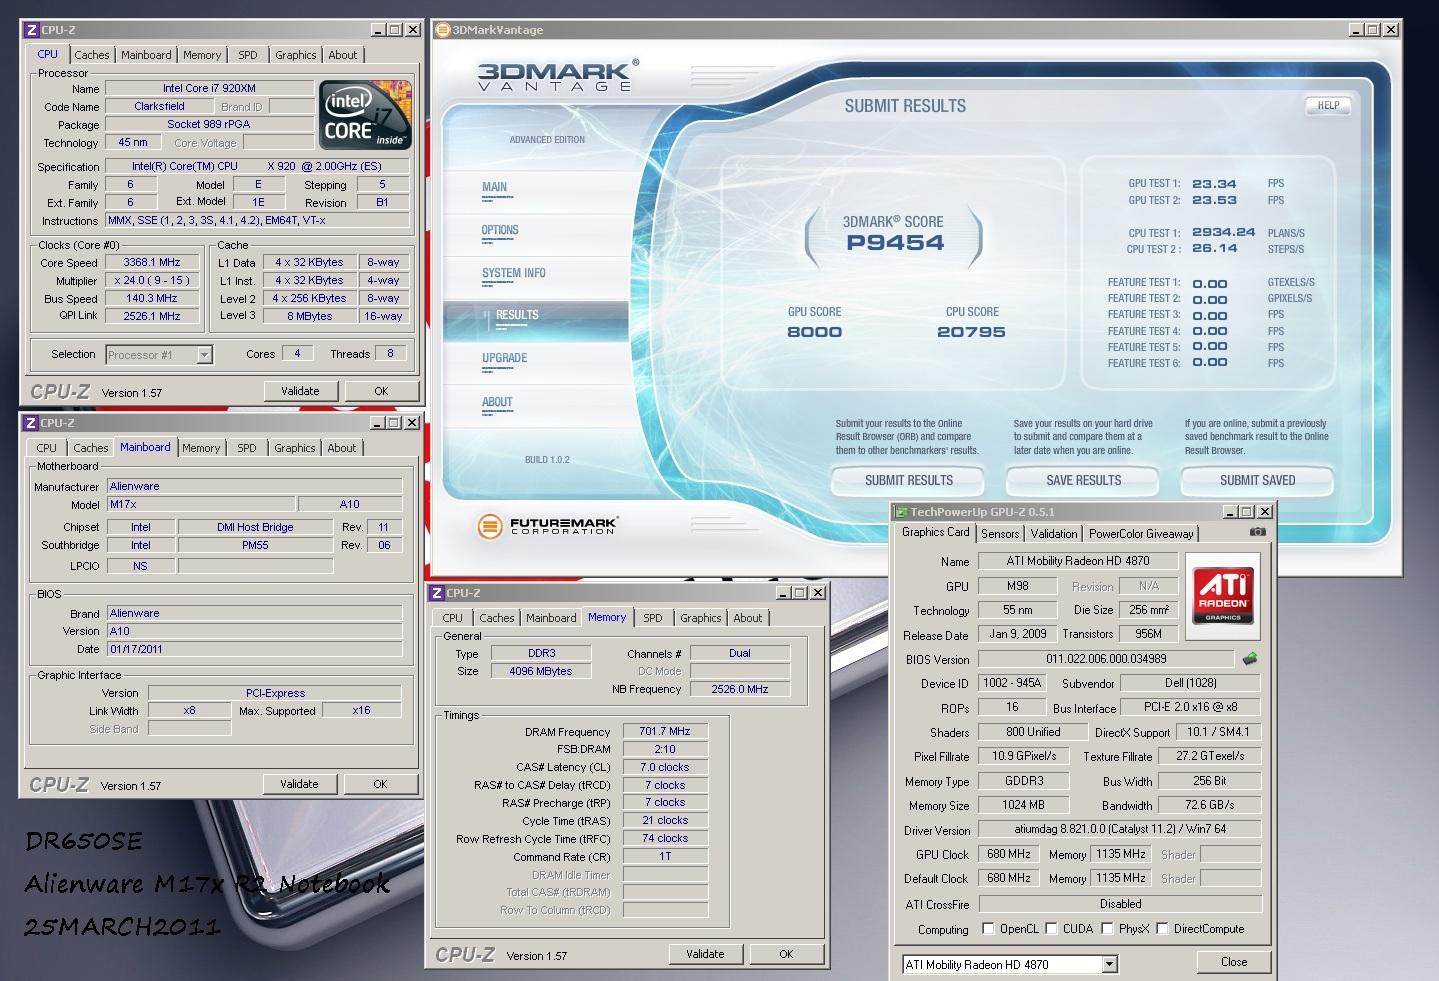This screenshot has height=981, width=1439.
Task: Click the GPU Clock 680 MHz field
Action: pyautogui.click(x=1009, y=854)
